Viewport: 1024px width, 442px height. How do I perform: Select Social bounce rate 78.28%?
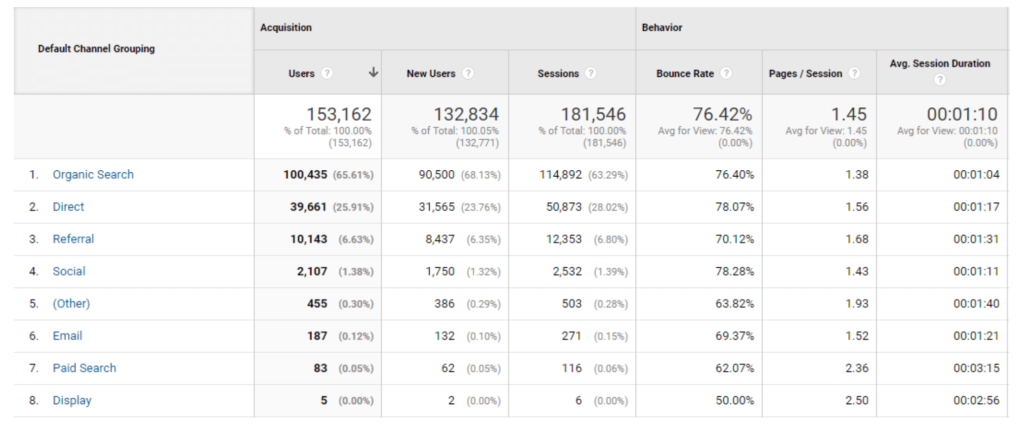(x=735, y=272)
